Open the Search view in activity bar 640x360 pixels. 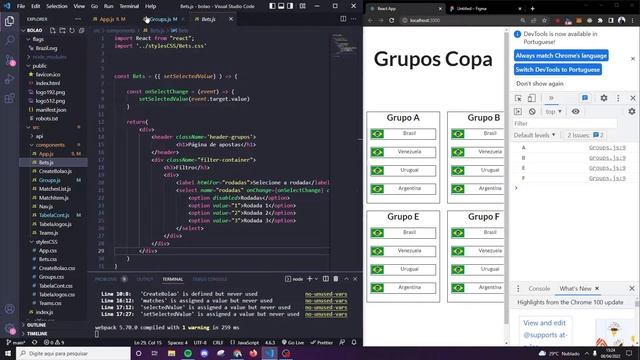pyautogui.click(x=9, y=40)
